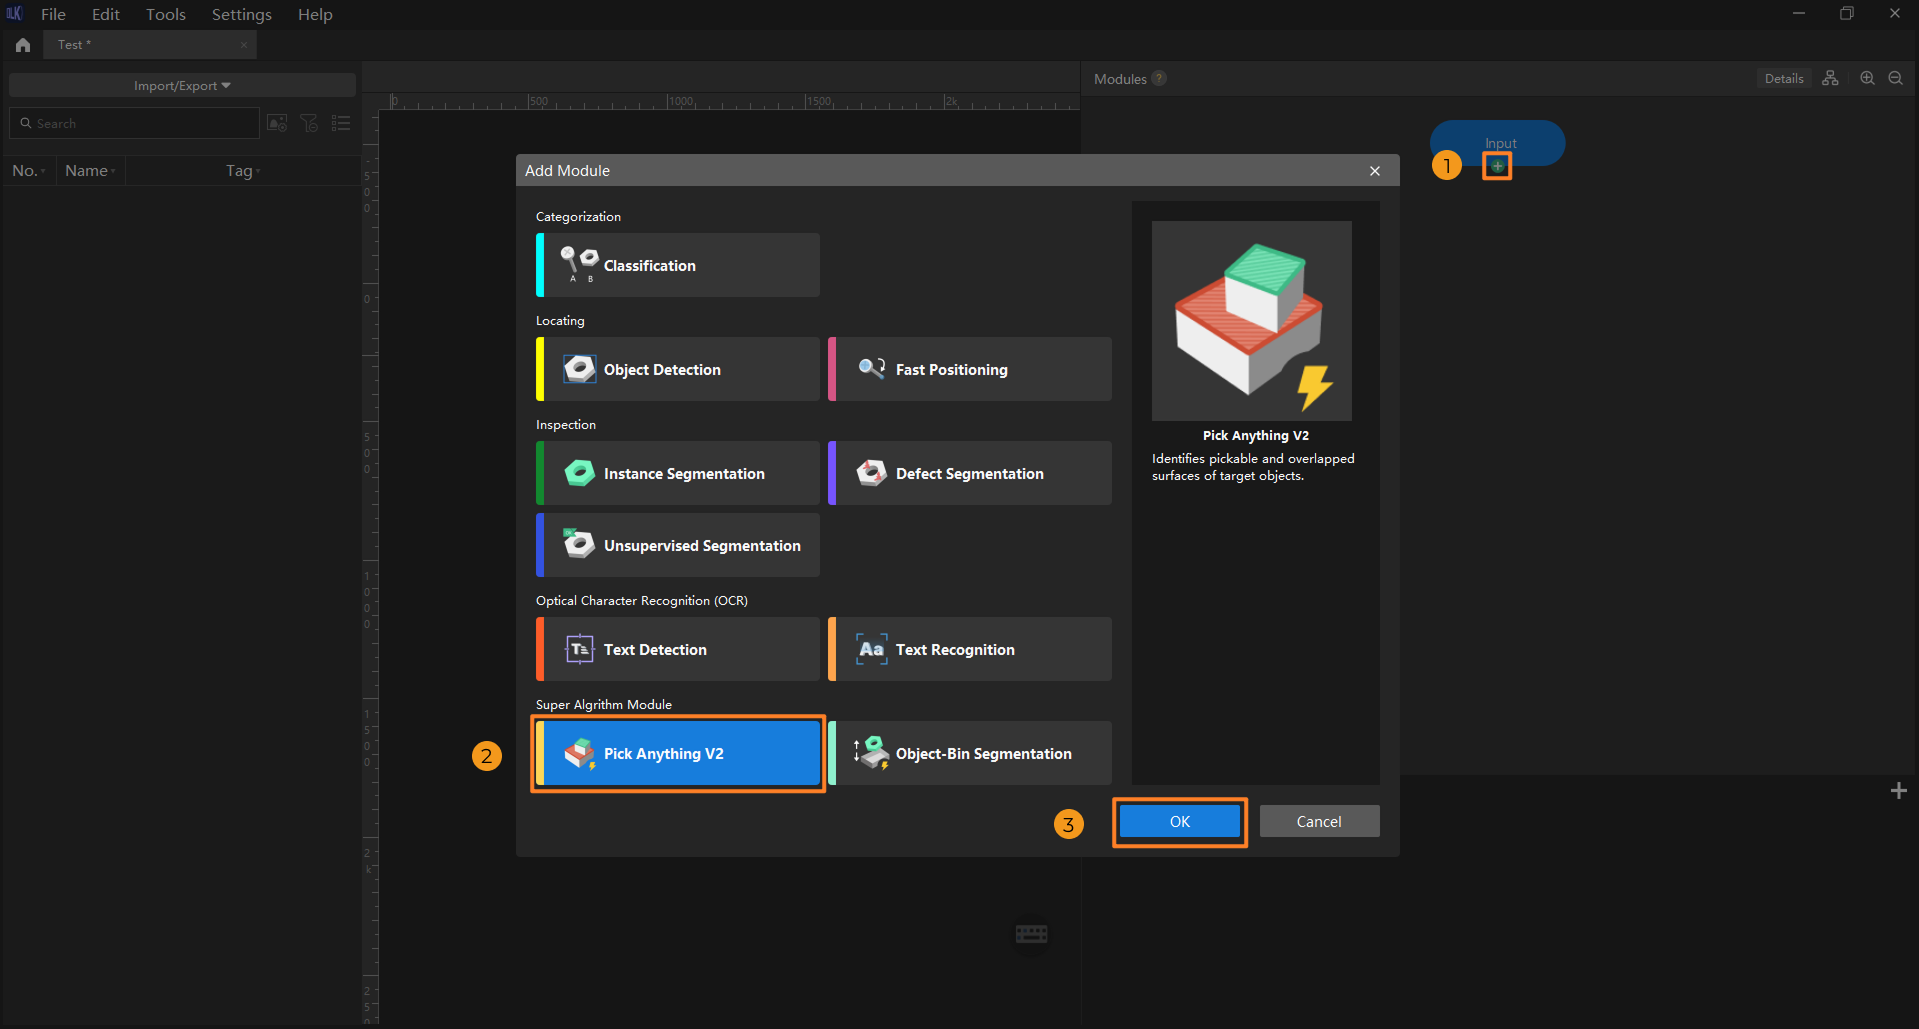Confirm with the OK button

click(x=1180, y=821)
